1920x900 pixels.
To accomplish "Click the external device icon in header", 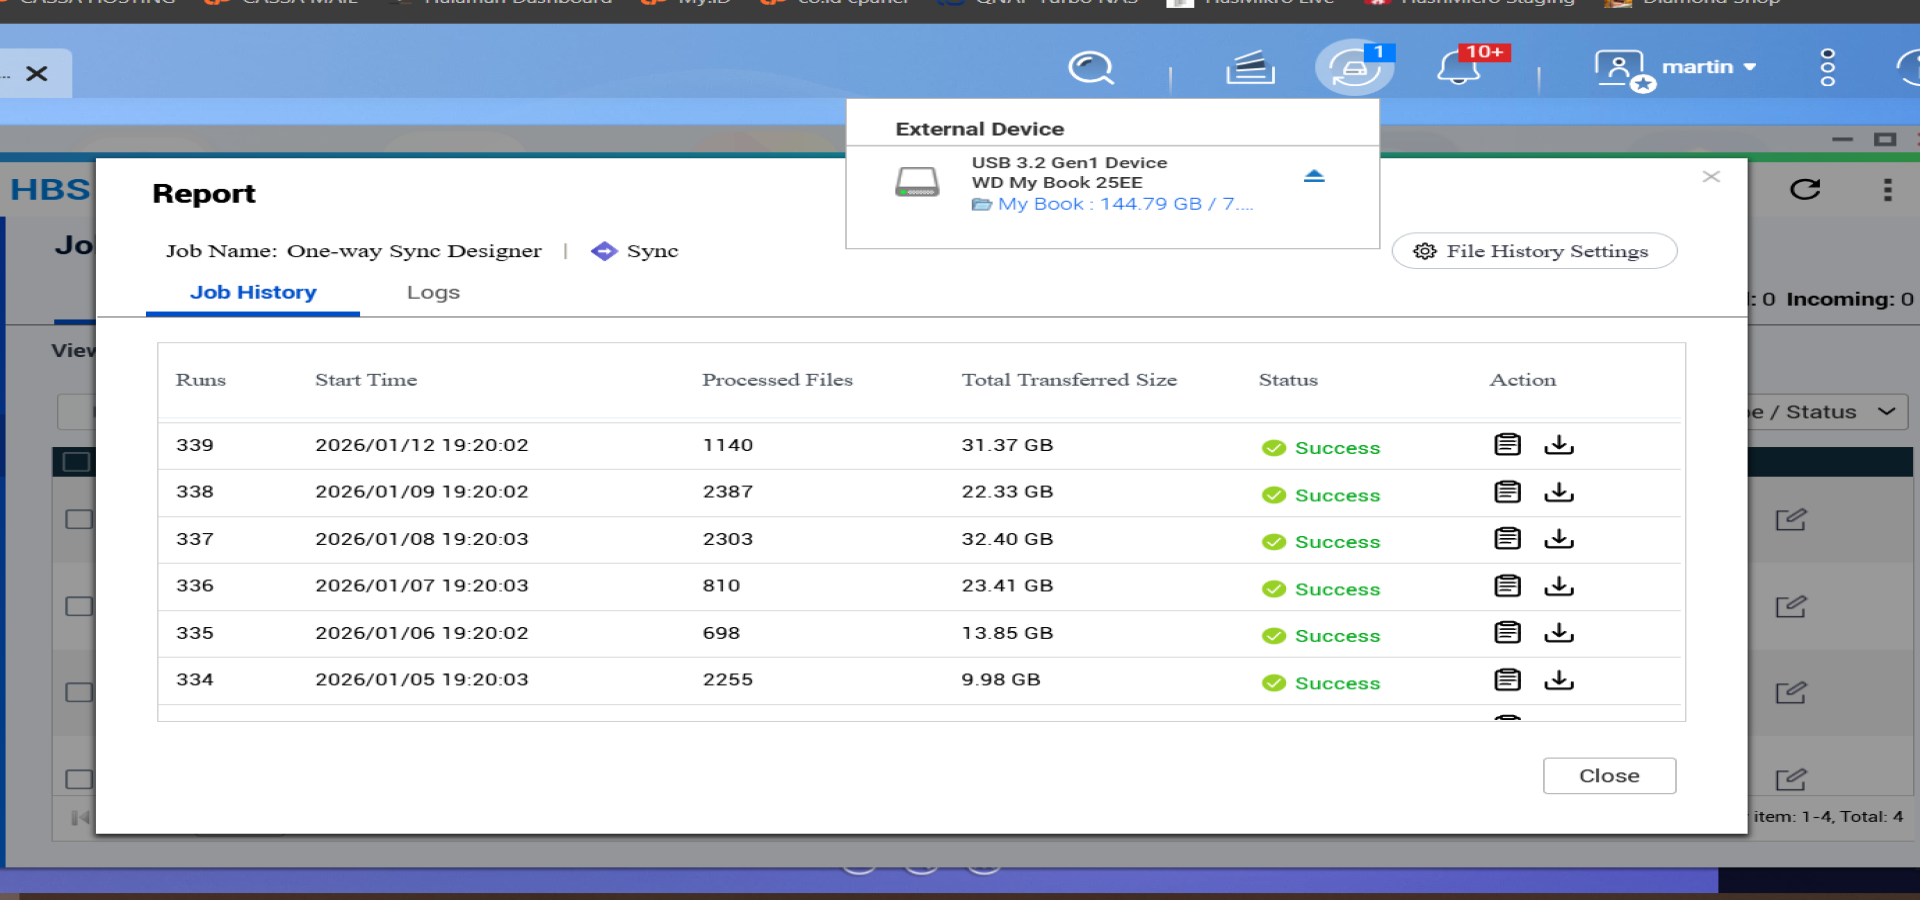I will [x=1354, y=68].
